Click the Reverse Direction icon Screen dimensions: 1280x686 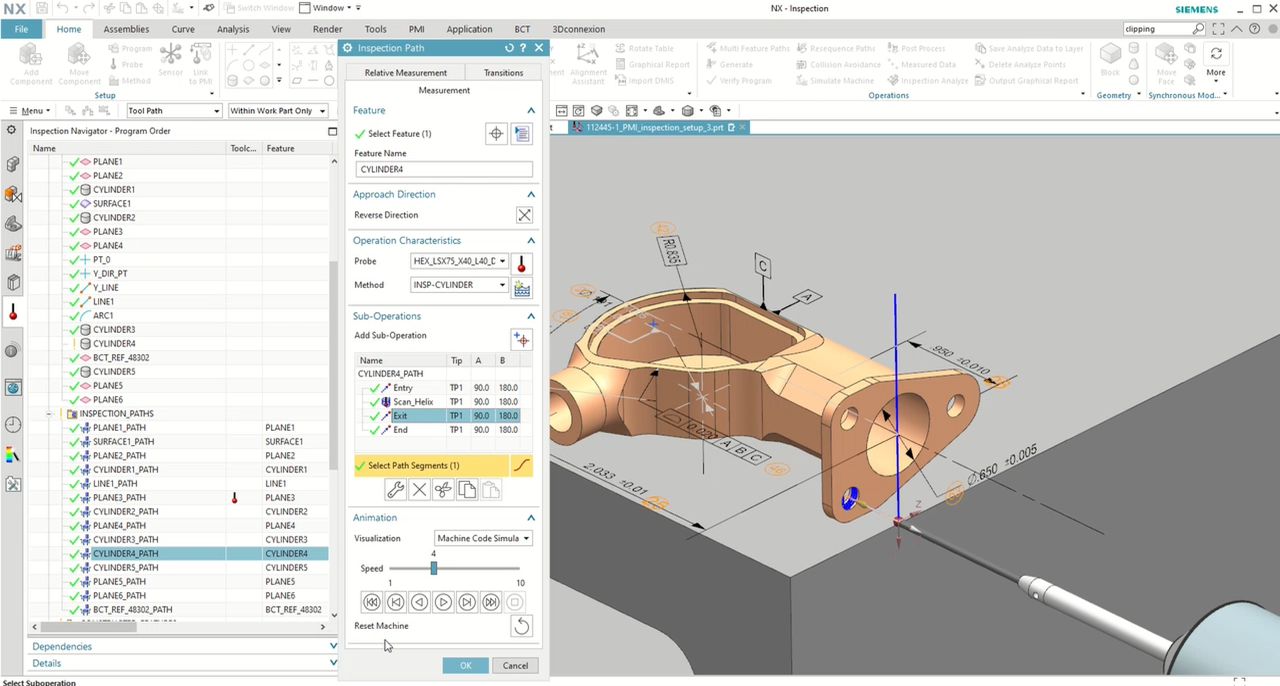(523, 215)
